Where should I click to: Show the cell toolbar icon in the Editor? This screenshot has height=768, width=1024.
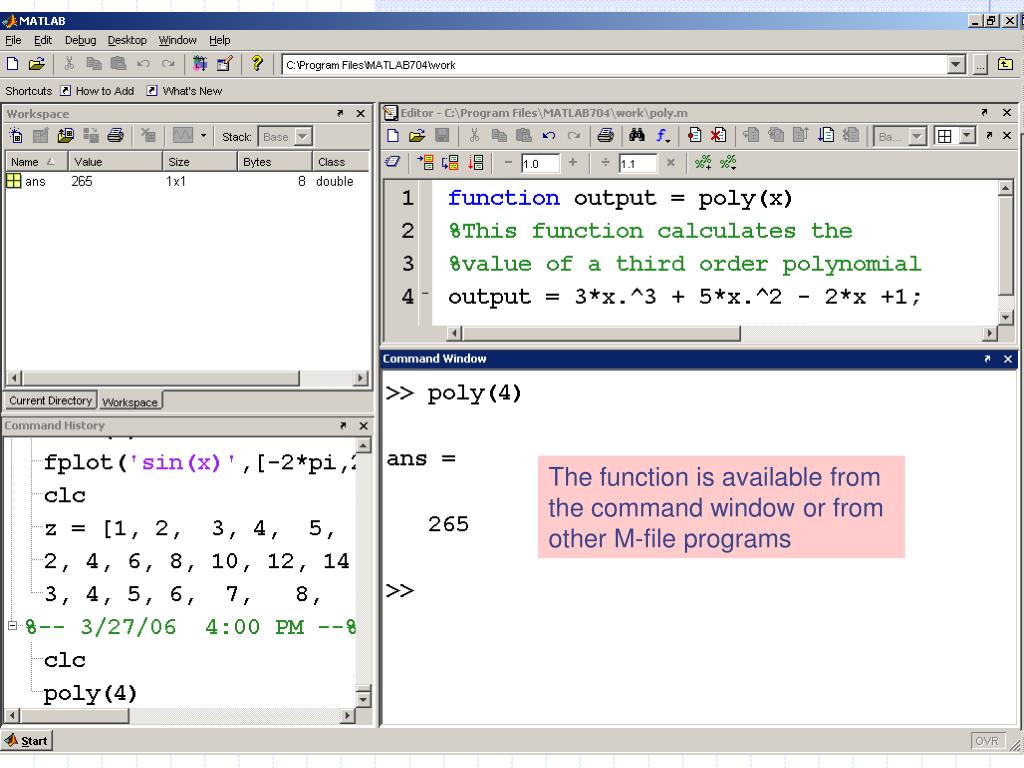pyautogui.click(x=392, y=162)
